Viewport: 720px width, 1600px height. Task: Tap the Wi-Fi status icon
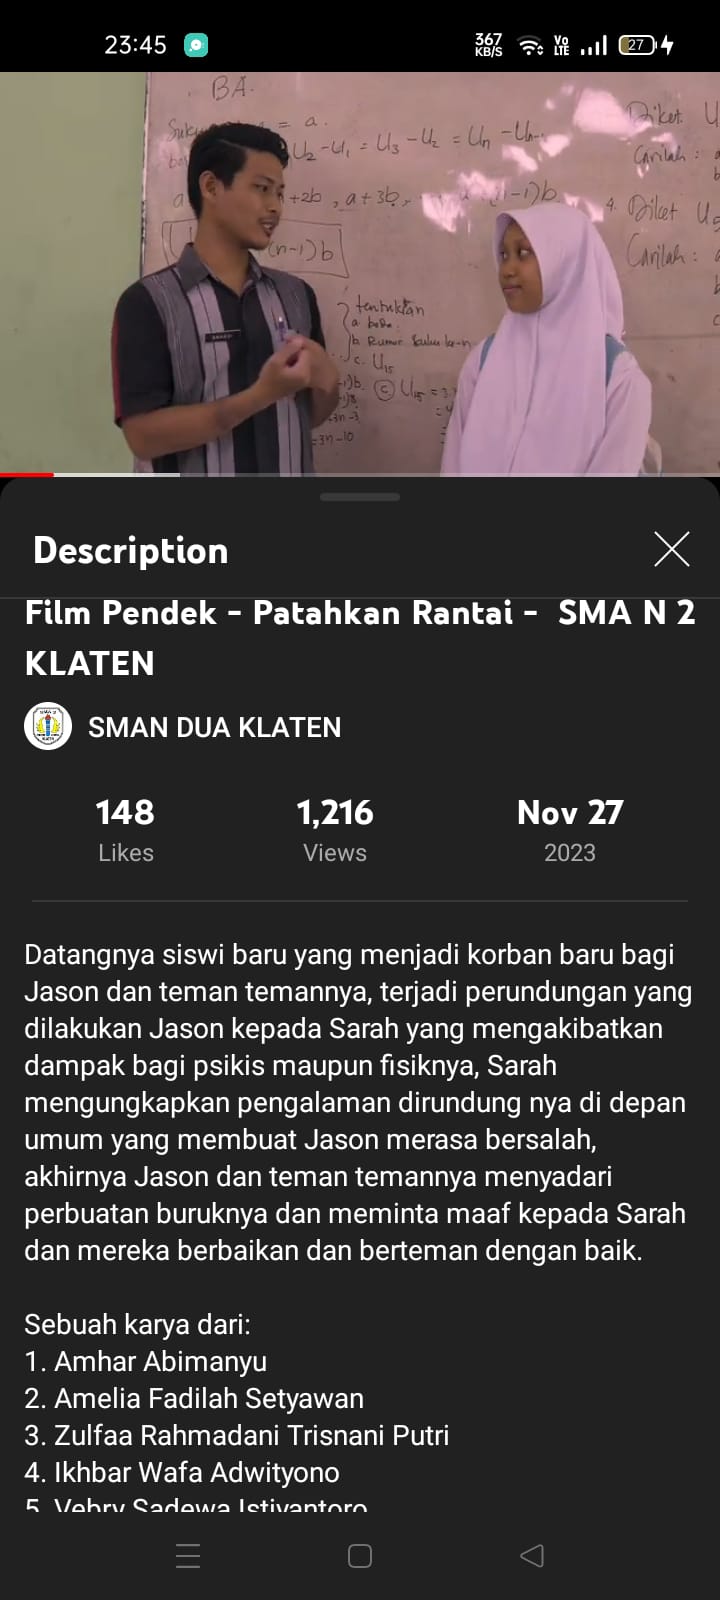coord(530,45)
